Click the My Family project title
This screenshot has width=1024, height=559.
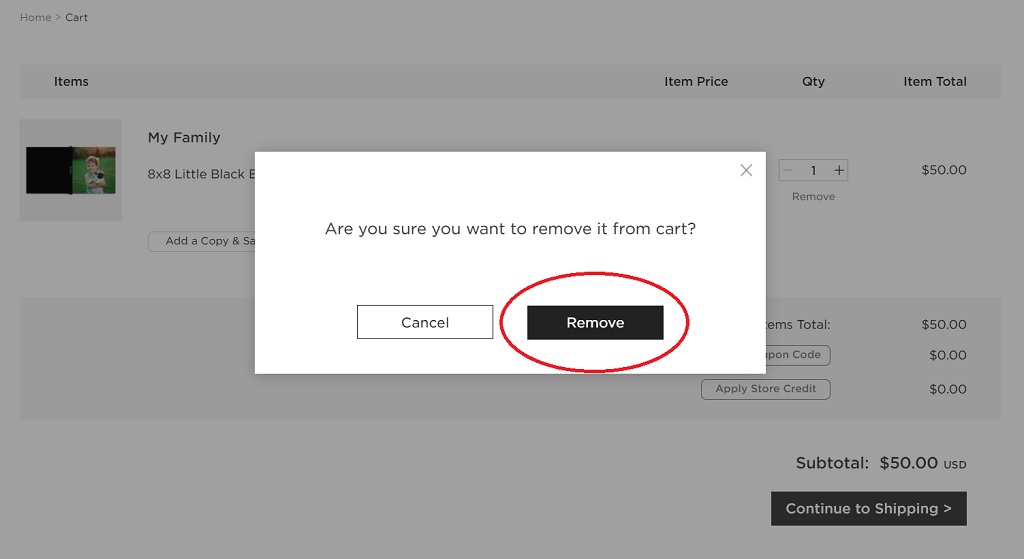(x=184, y=138)
